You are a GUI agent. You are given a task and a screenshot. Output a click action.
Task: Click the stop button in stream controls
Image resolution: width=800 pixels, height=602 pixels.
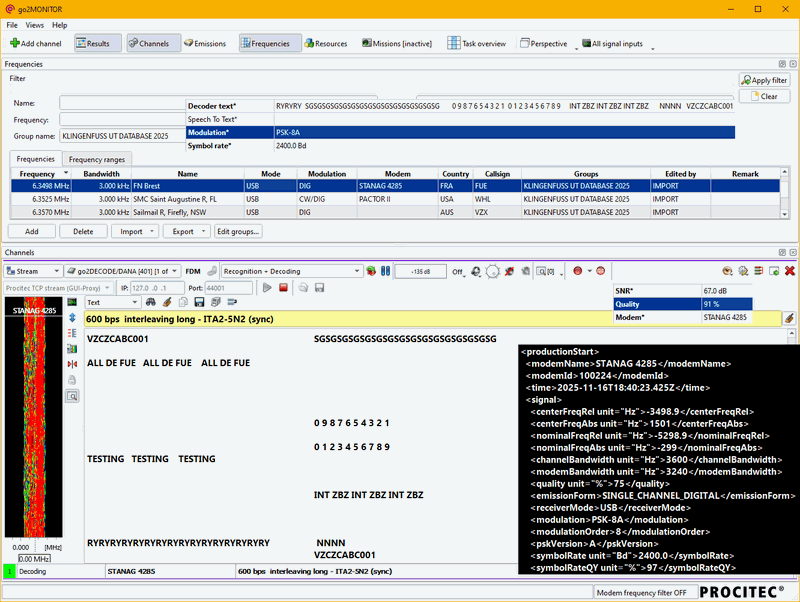pyautogui.click(x=283, y=288)
